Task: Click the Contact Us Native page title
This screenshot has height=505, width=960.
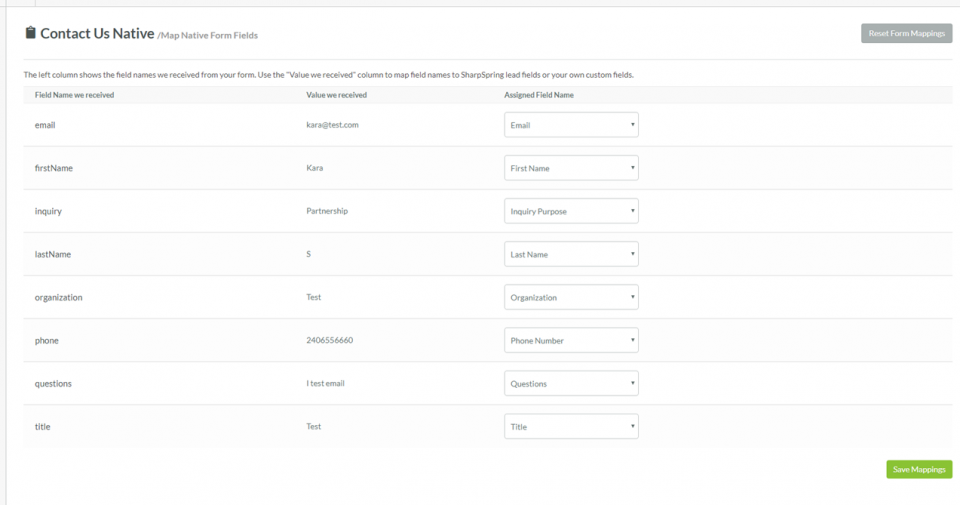Action: pyautogui.click(x=97, y=33)
